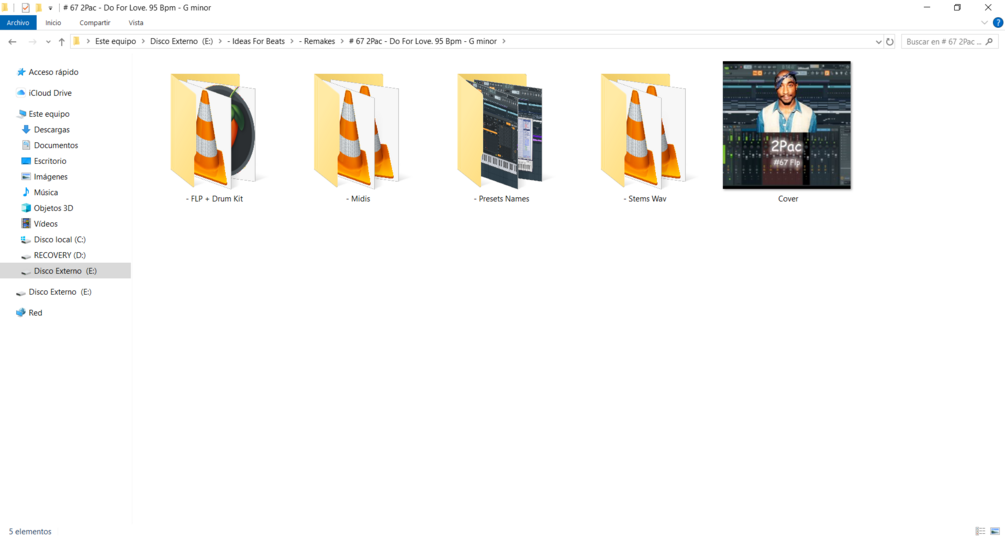Switch to large icons view layout
1005x539 pixels.
995,531
